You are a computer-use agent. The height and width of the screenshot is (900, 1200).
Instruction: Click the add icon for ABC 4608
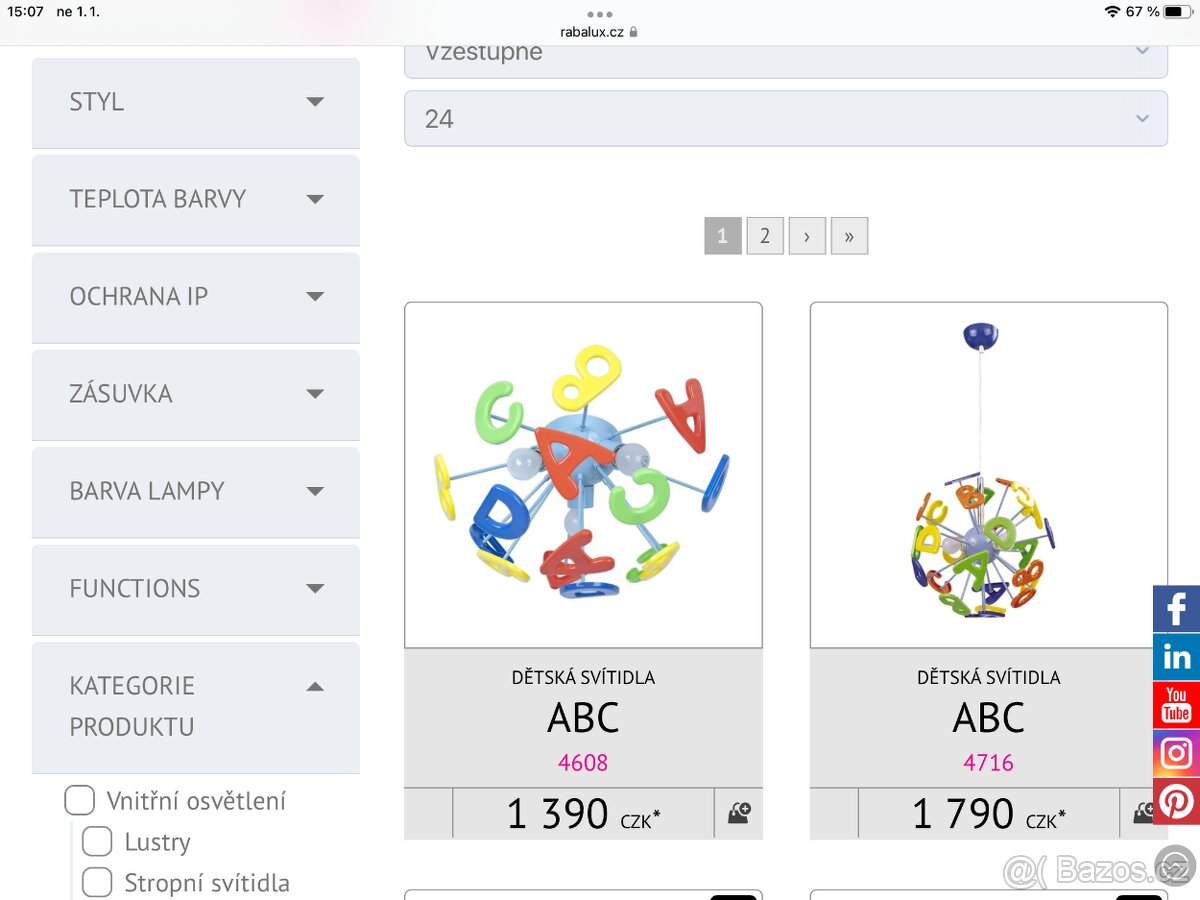(738, 813)
